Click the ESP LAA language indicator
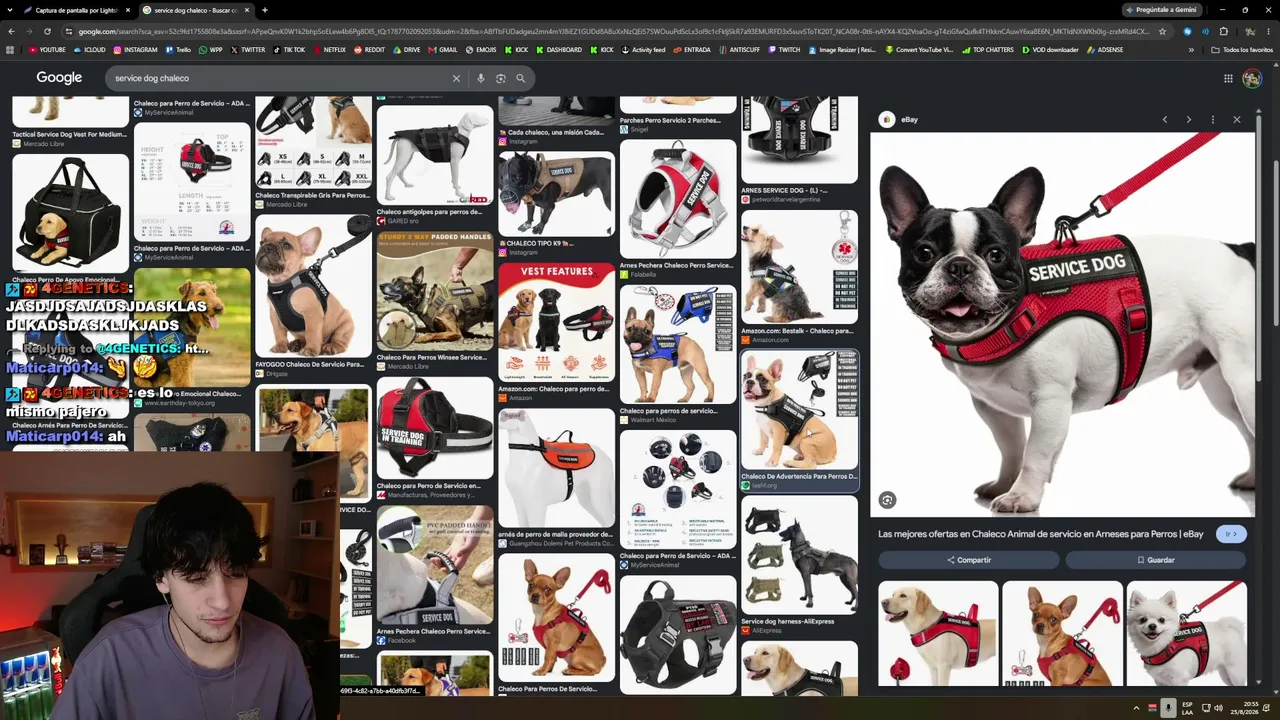 (1188, 708)
